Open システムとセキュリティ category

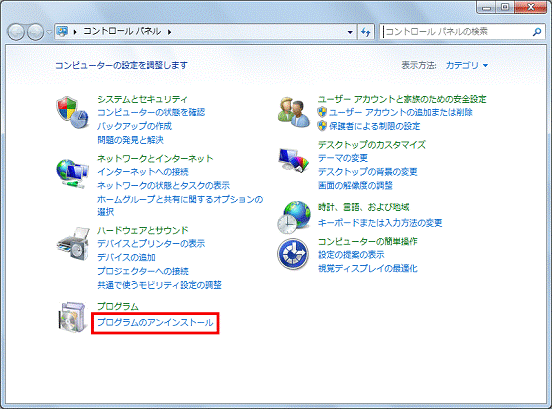pos(142,99)
